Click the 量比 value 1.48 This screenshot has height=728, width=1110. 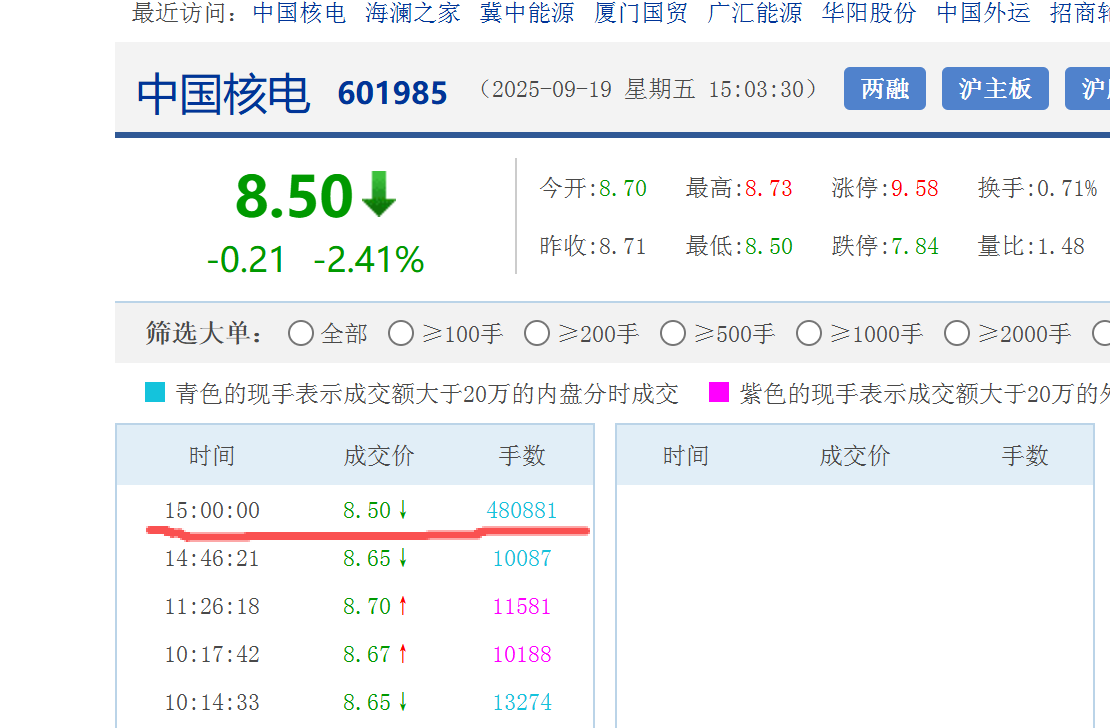coord(1060,246)
